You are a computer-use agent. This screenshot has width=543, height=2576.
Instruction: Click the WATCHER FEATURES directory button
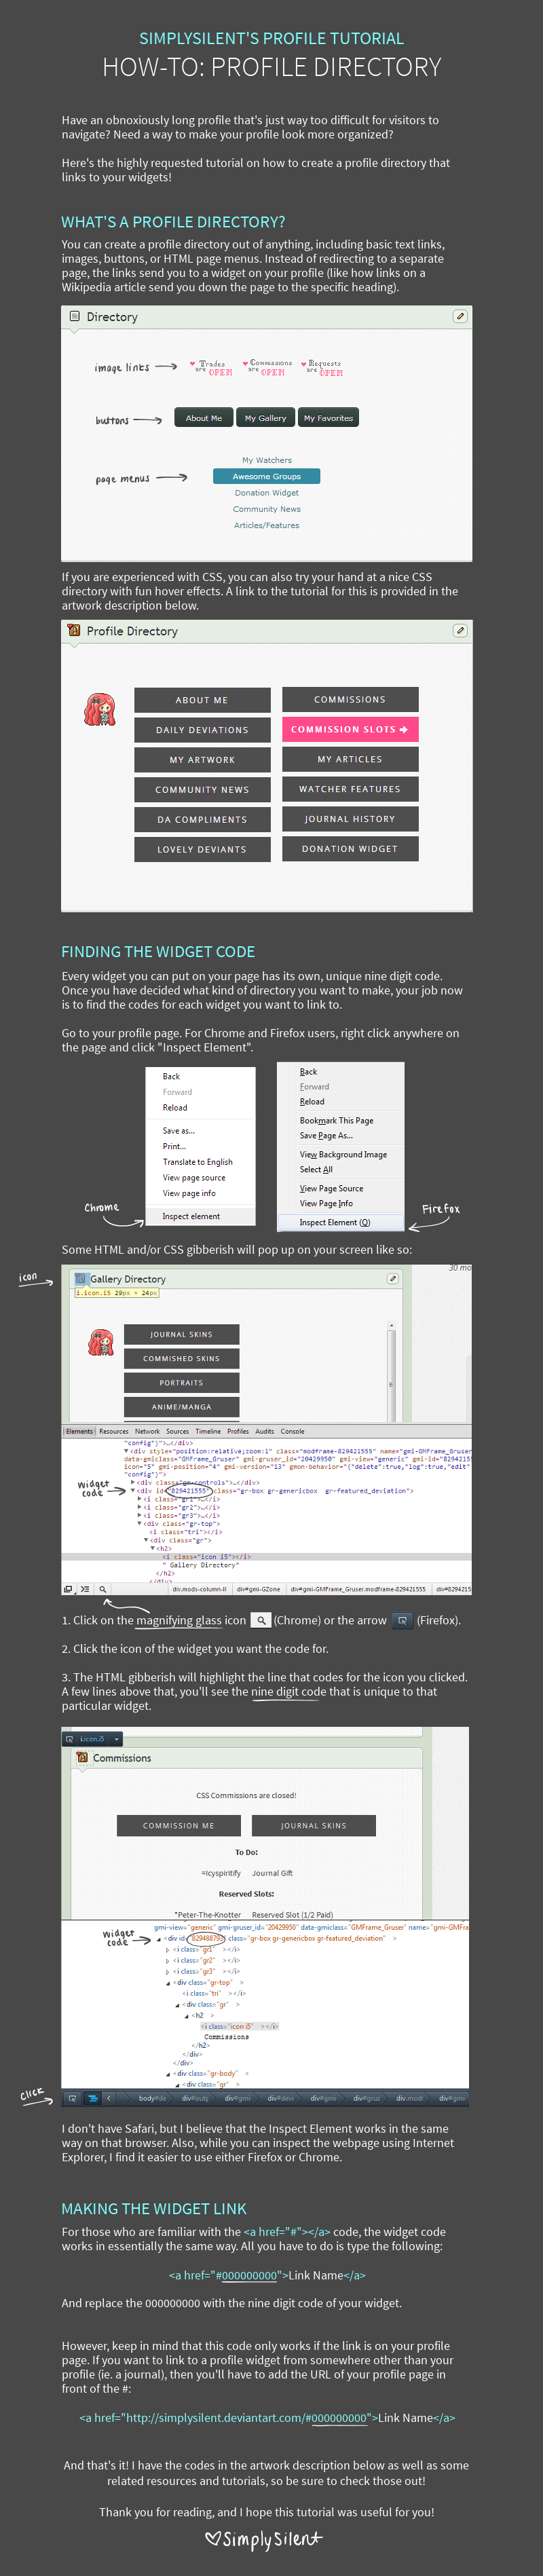click(350, 789)
